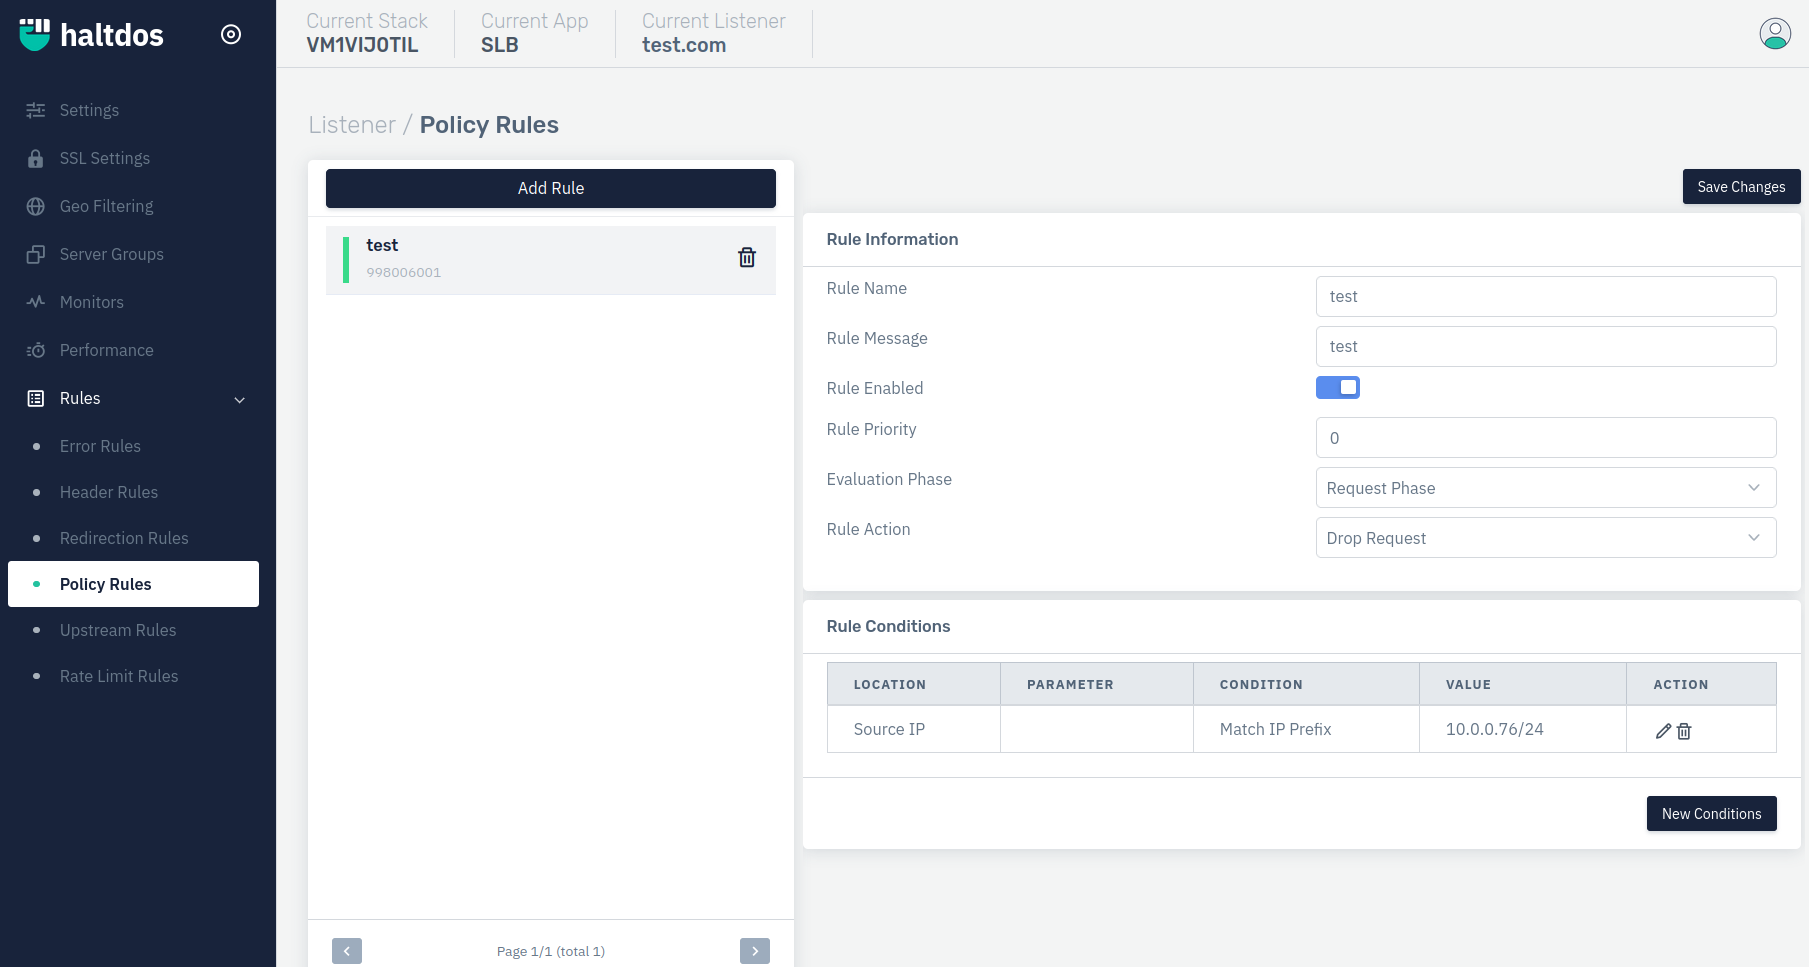Click the Listener breadcrumb link

coord(352,125)
